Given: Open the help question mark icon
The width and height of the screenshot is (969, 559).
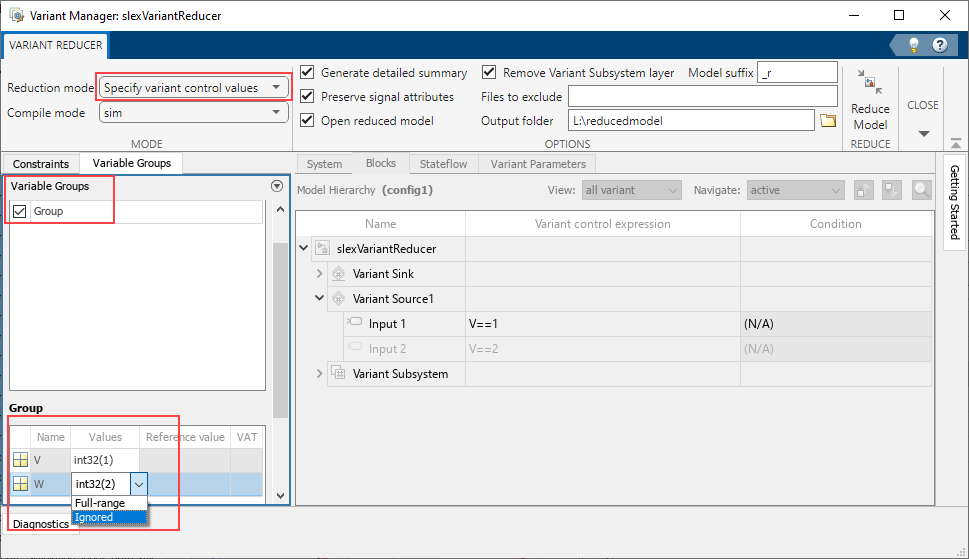Looking at the screenshot, I should click(939, 45).
